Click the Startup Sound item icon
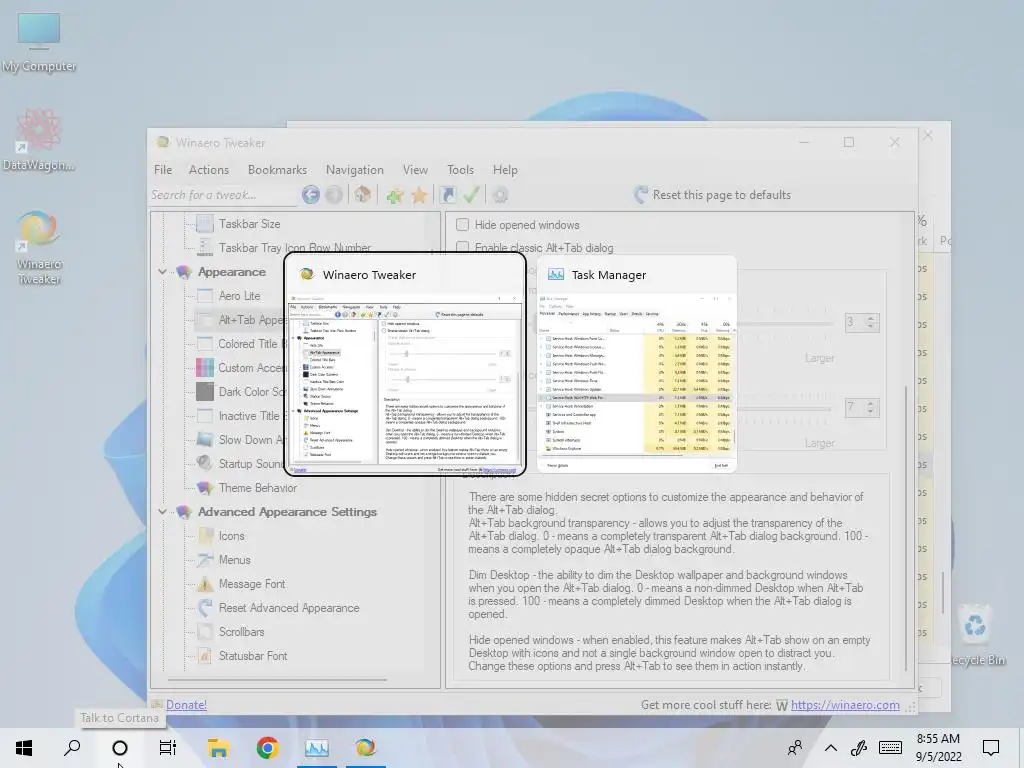The image size is (1024, 768). point(205,464)
